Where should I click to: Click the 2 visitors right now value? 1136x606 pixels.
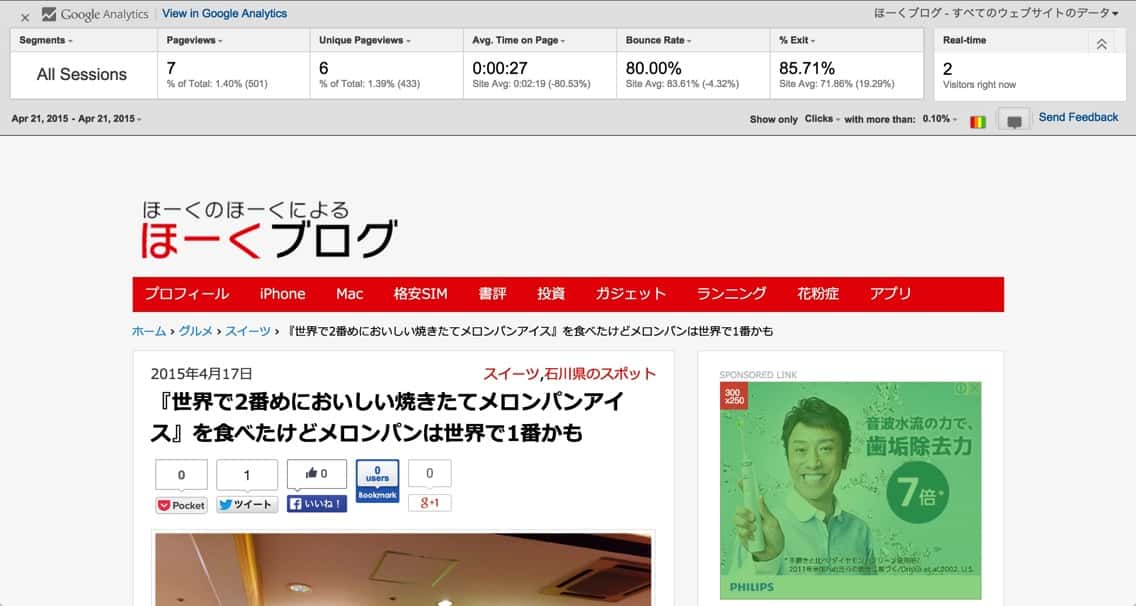pos(948,69)
